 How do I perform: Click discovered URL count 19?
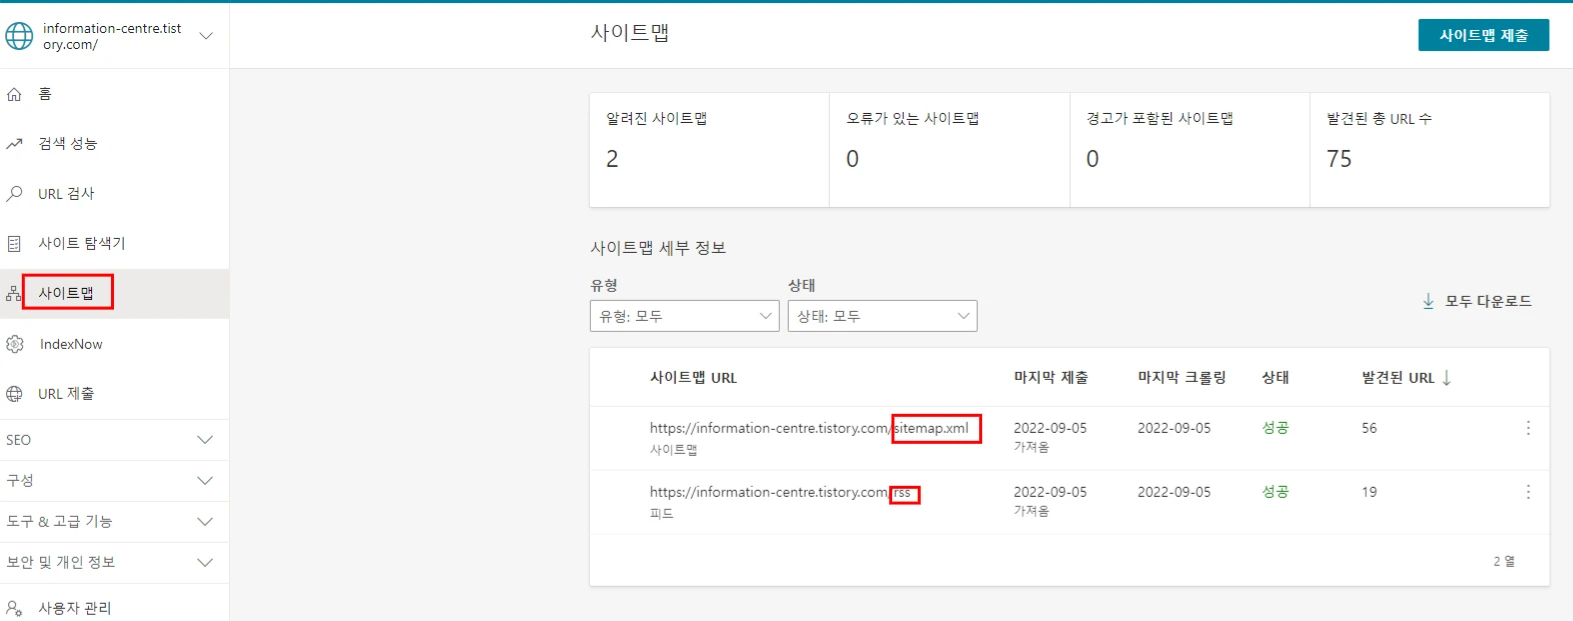(1369, 492)
